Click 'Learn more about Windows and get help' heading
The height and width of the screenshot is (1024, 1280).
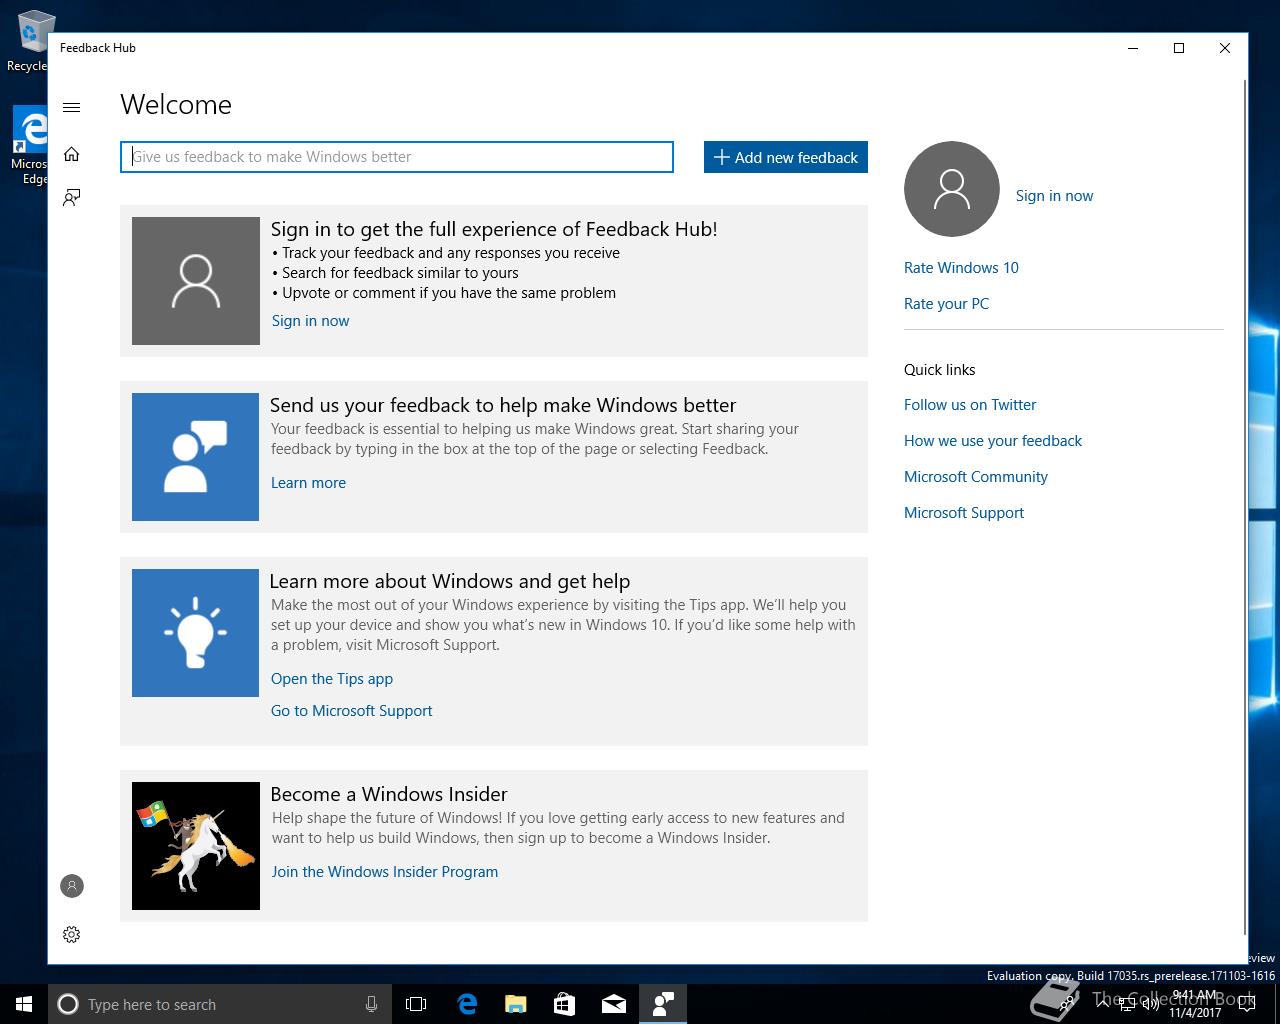pos(450,581)
